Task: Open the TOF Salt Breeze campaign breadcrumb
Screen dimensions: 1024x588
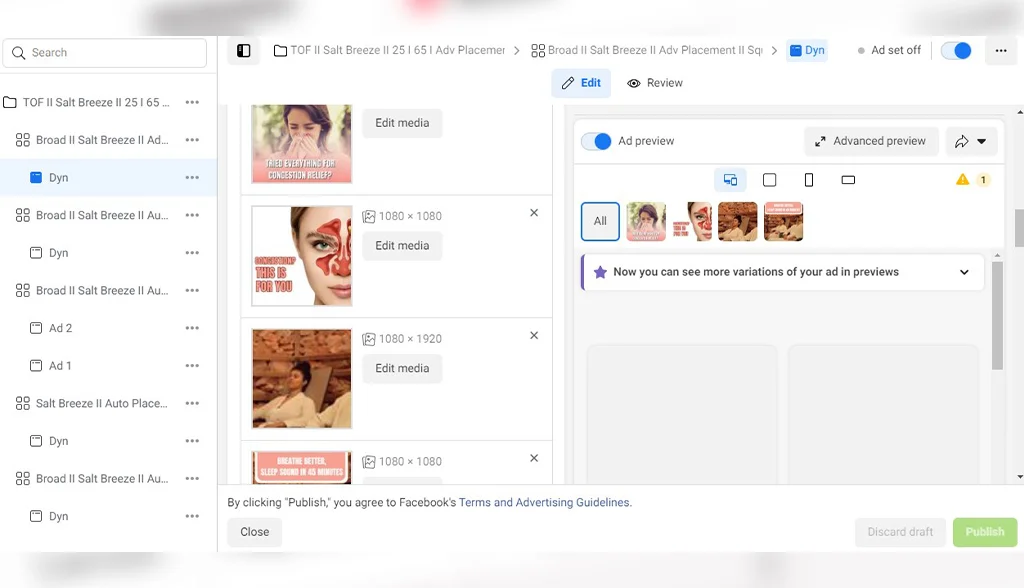Action: point(389,51)
